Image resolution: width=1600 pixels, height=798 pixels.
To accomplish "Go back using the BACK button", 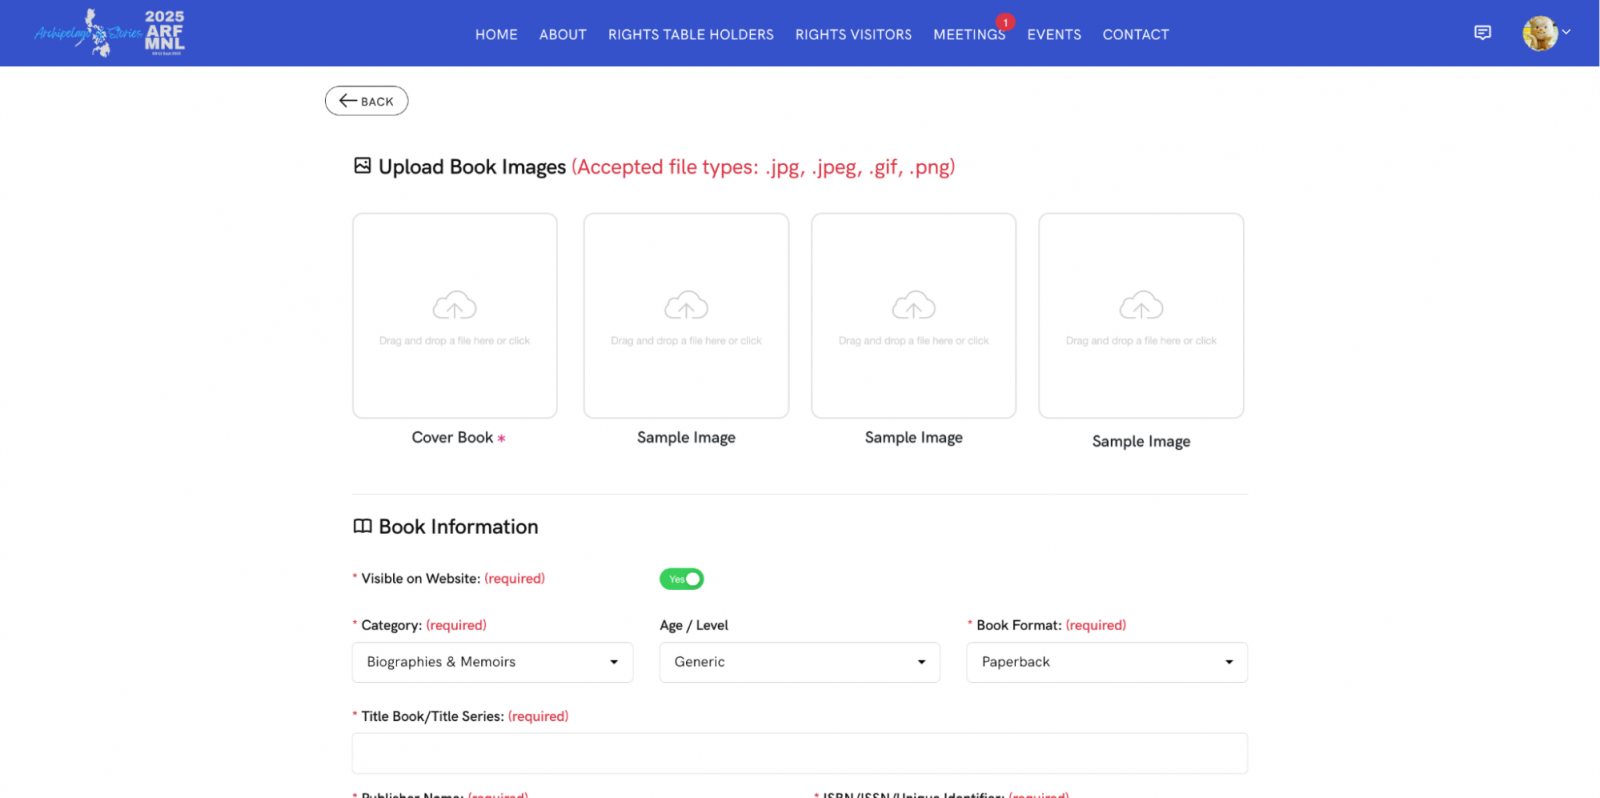I will [x=366, y=101].
